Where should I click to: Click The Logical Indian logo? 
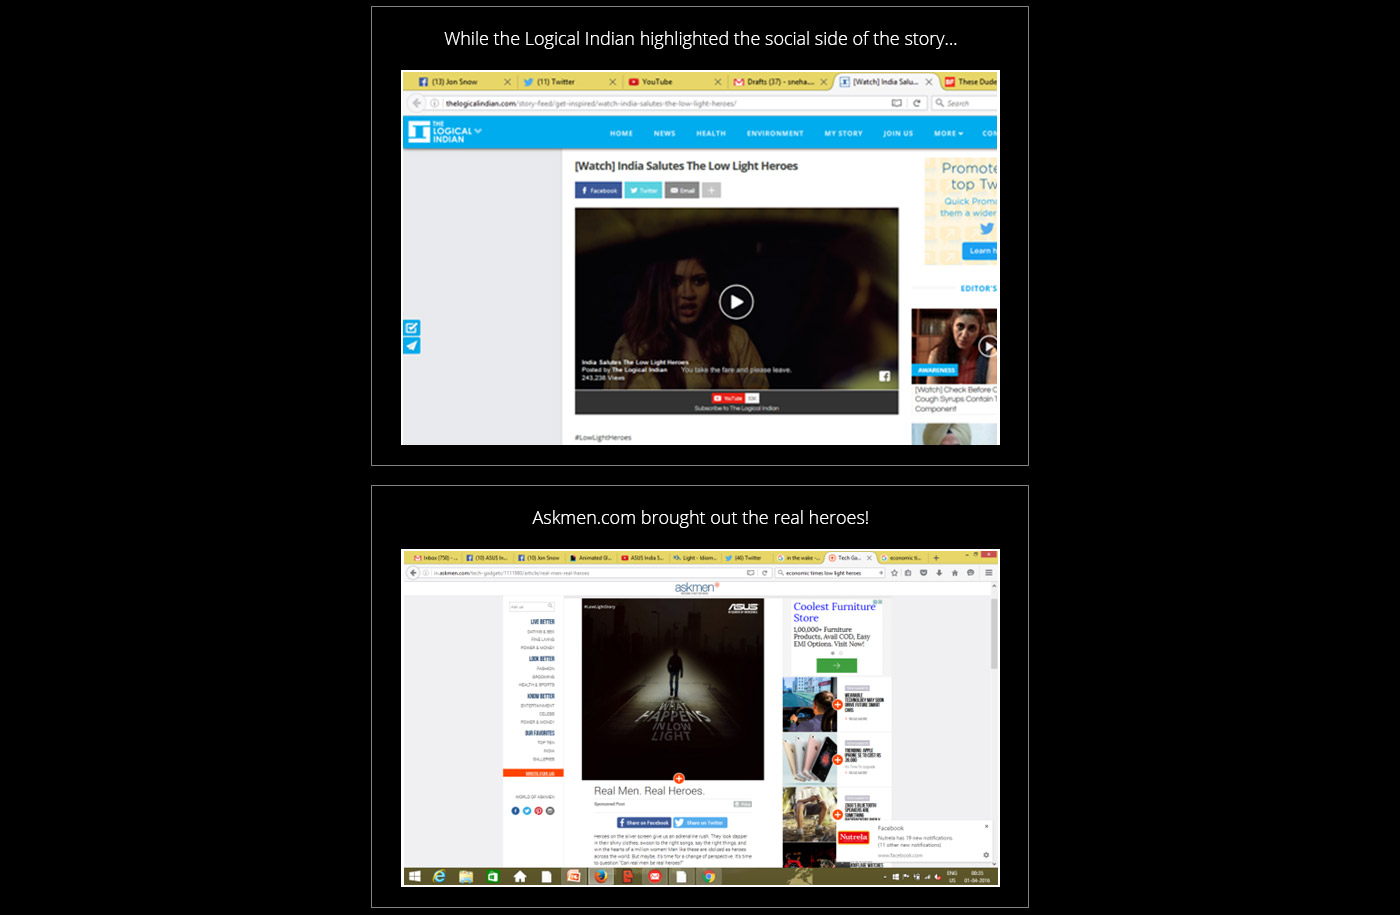click(x=439, y=132)
